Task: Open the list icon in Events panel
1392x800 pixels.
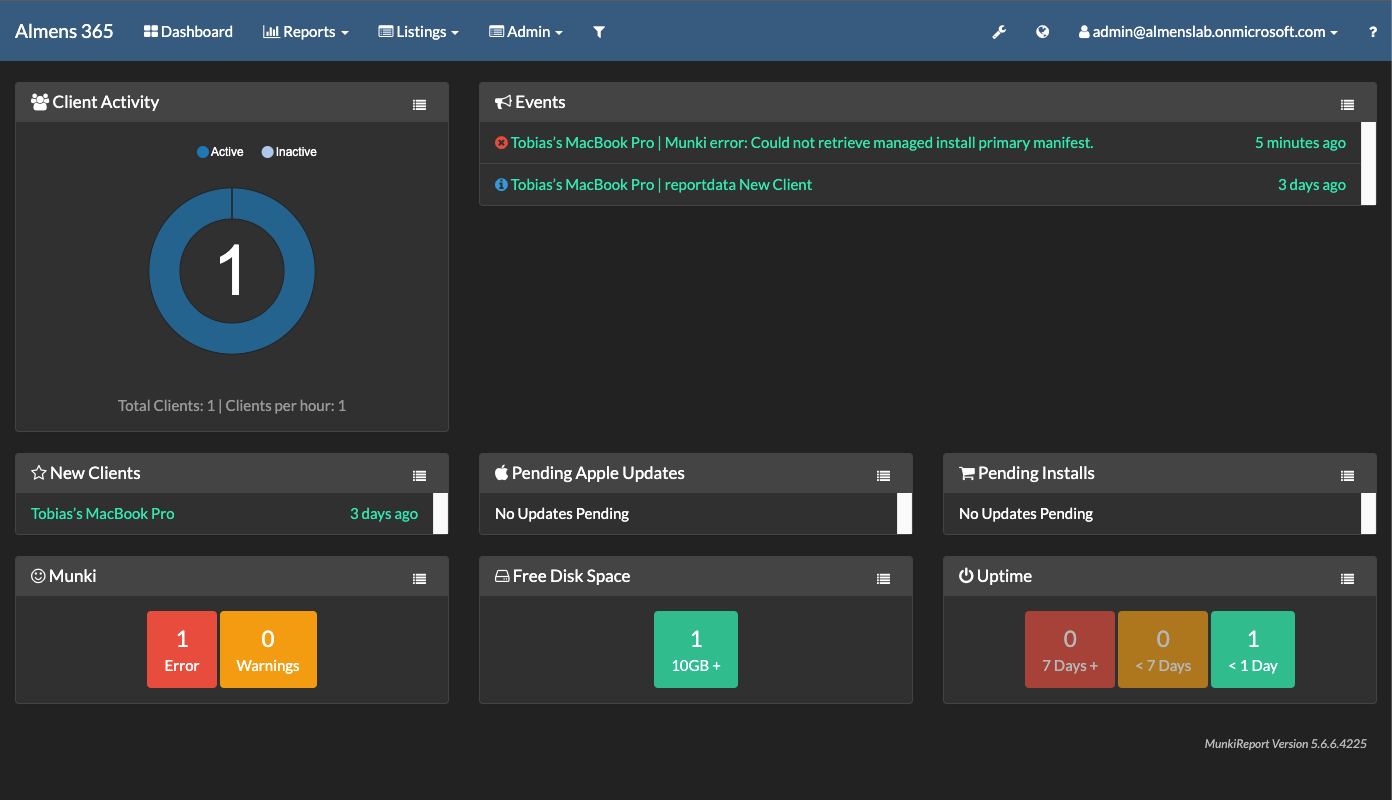Action: pos(1347,104)
